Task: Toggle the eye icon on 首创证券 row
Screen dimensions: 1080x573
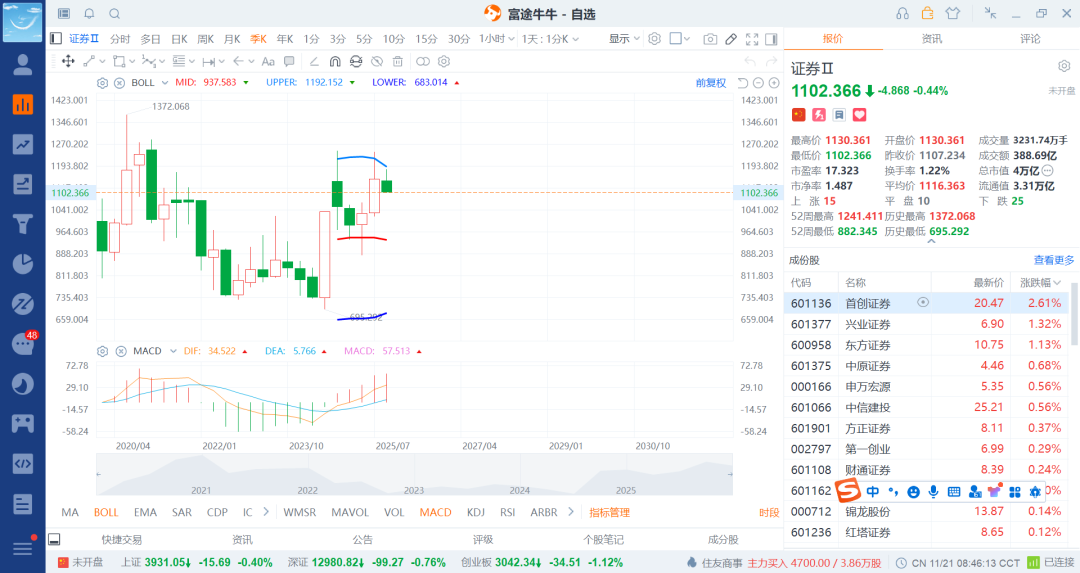Action: (x=923, y=302)
